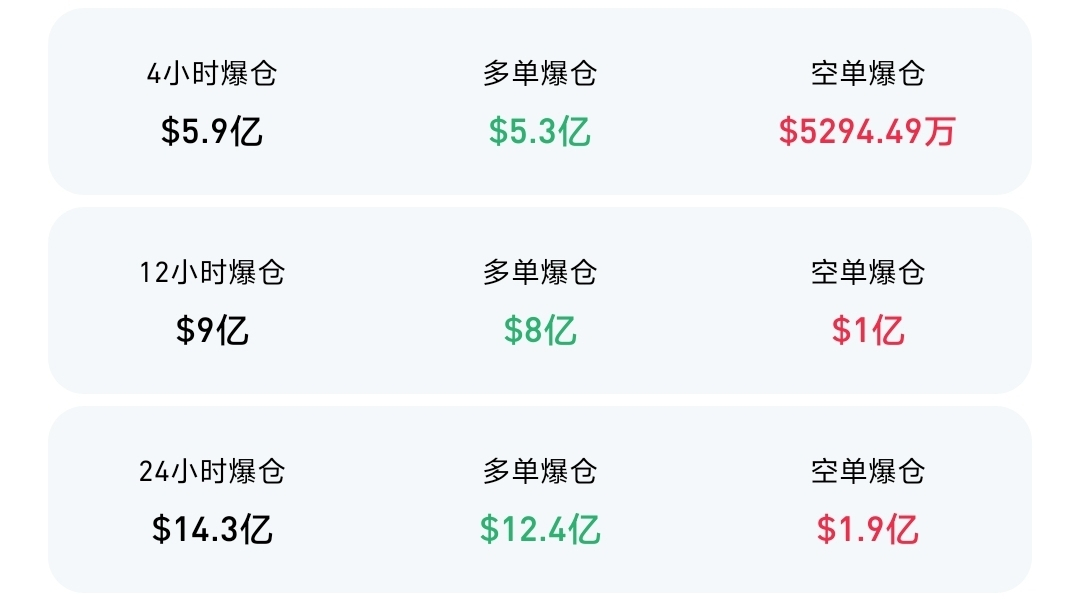
Task: Click the $9亿 total value
Action: coord(212,330)
